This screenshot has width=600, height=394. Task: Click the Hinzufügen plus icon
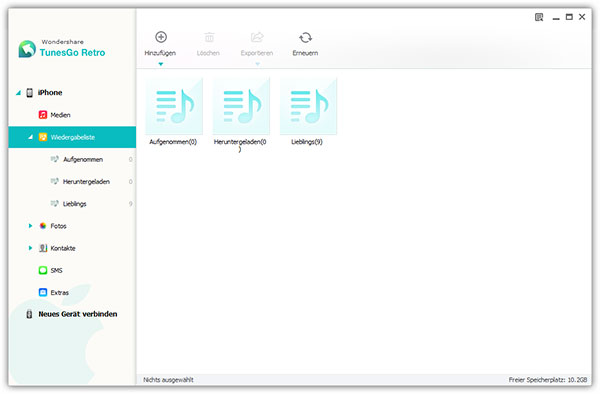click(161, 37)
